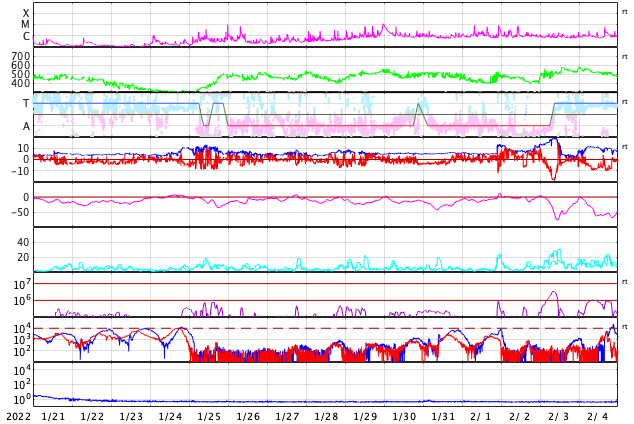Image resolution: width=634 pixels, height=424 pixels.
Task: Click the T sector label on third panel
Action: [x=26, y=103]
